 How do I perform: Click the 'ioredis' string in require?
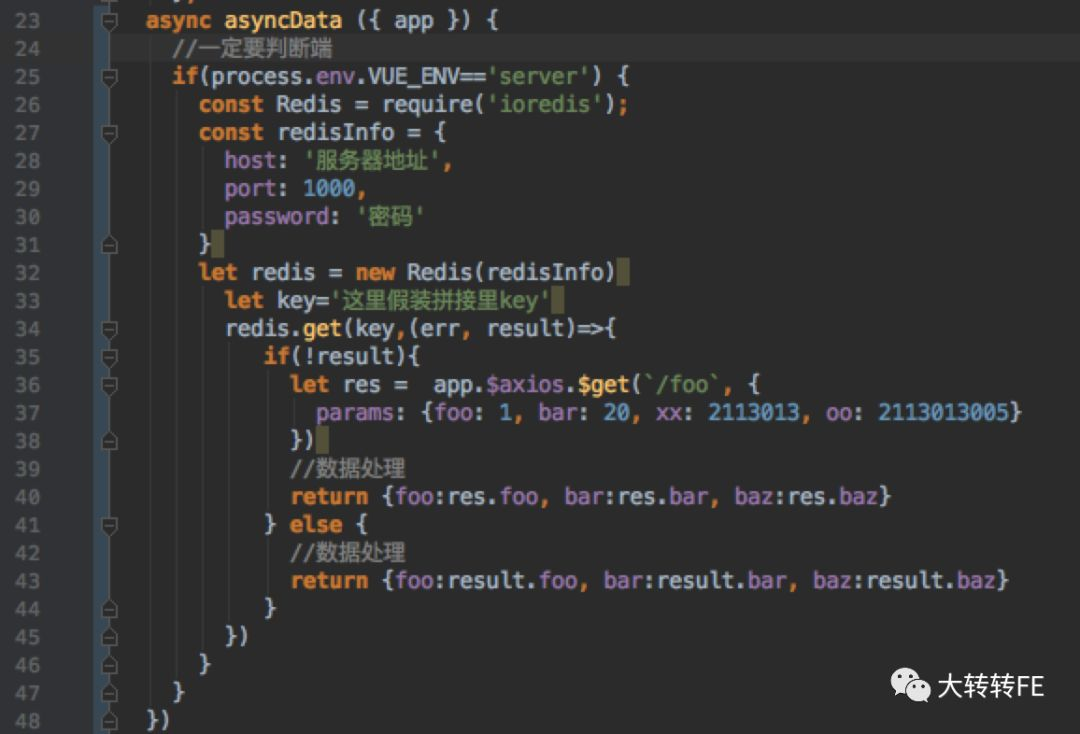pos(545,105)
